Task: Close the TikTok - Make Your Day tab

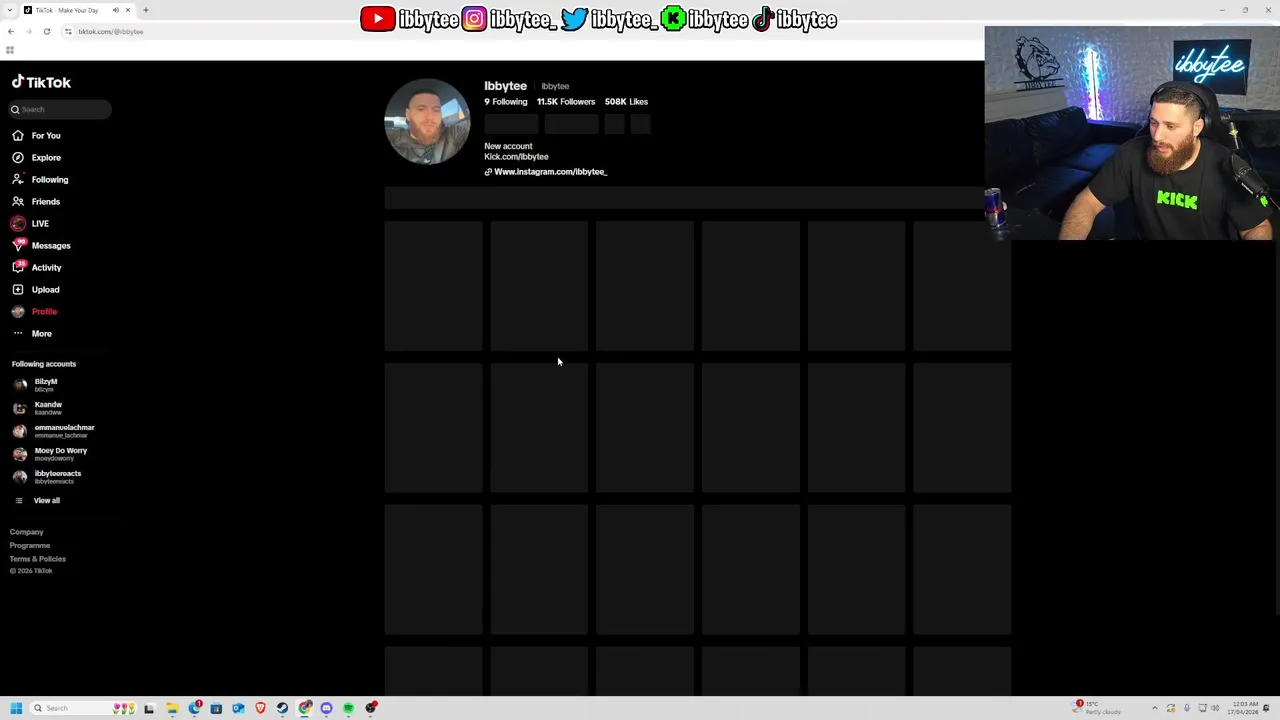Action: 128,10
